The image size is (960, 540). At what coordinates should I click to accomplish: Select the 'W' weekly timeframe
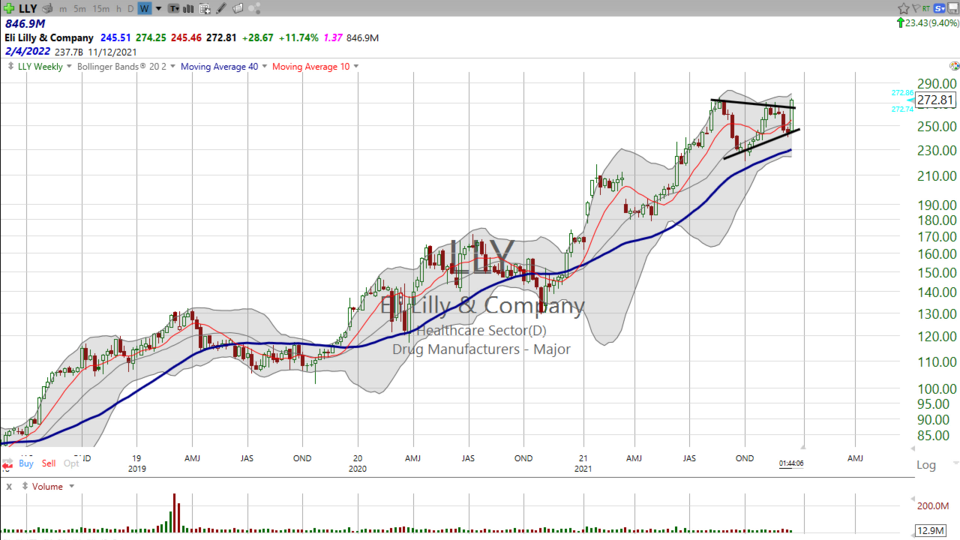144,9
